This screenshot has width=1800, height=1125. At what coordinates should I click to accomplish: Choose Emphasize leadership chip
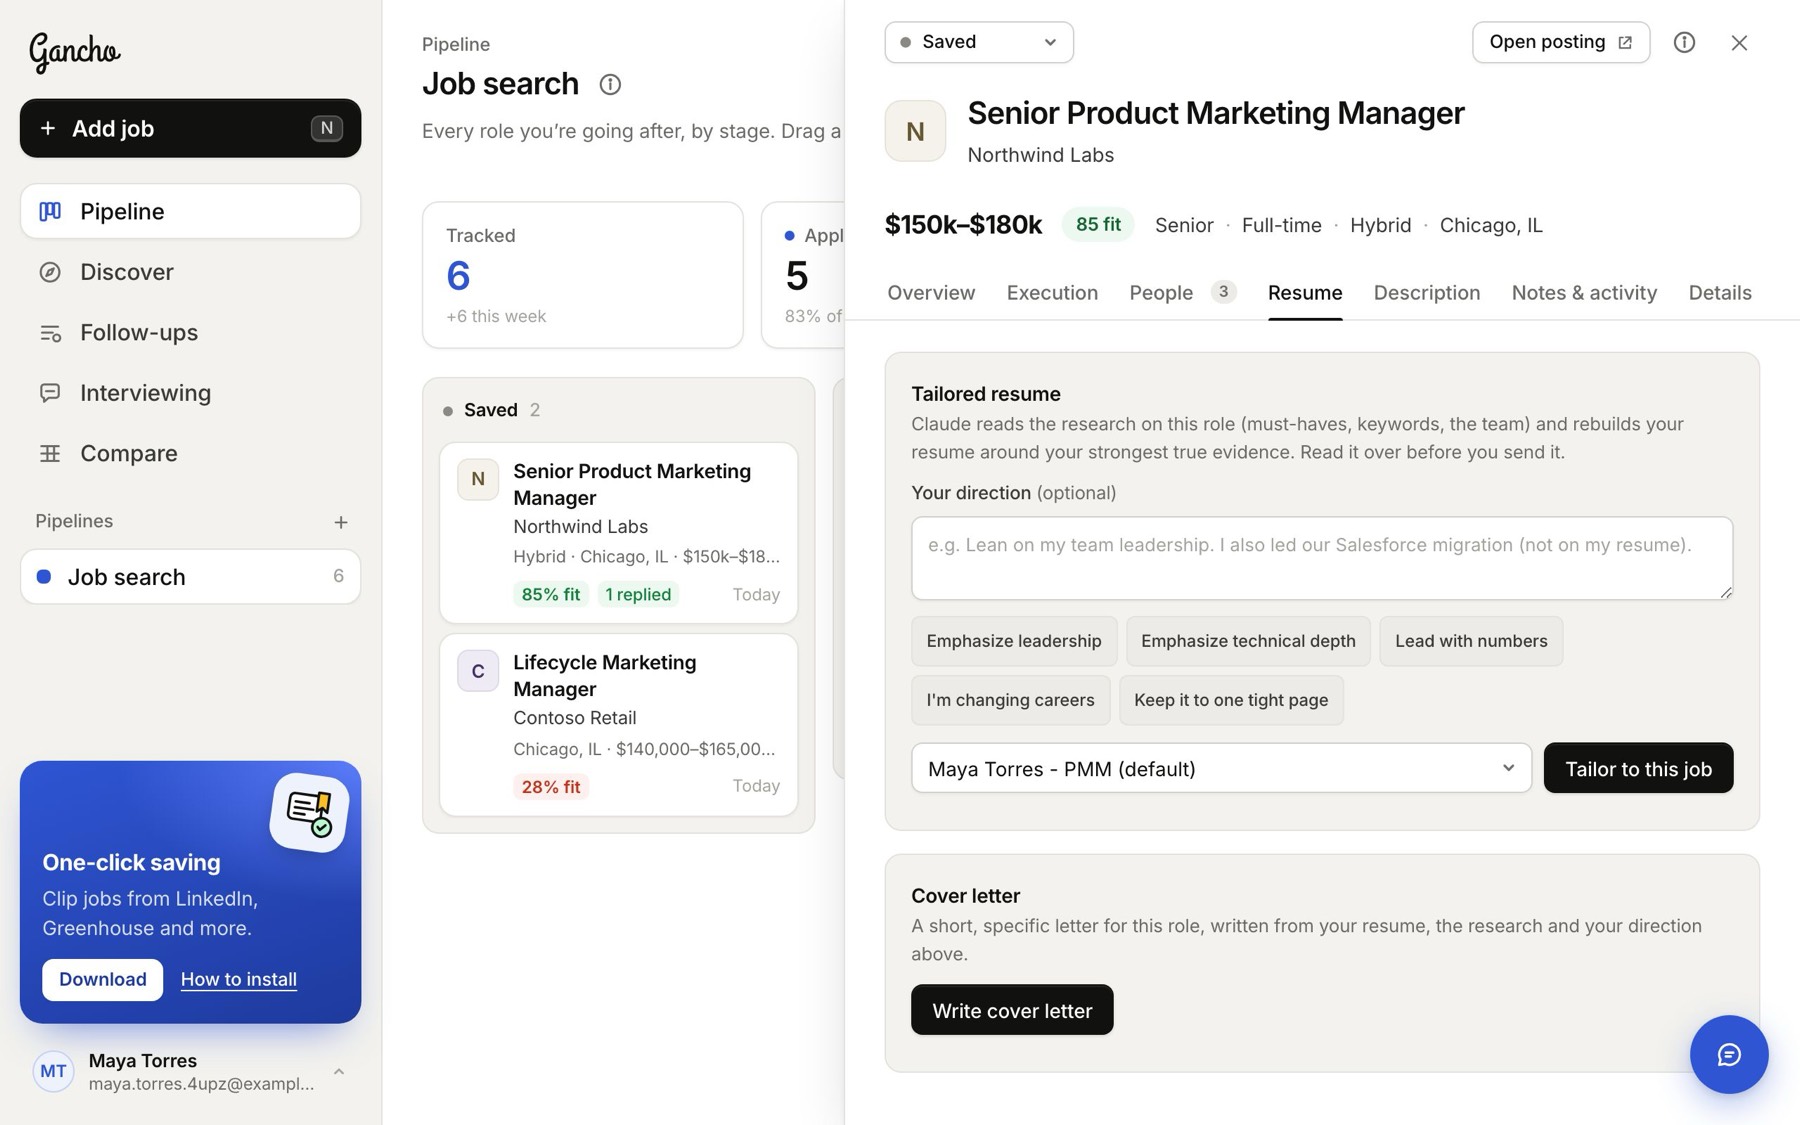1013,641
